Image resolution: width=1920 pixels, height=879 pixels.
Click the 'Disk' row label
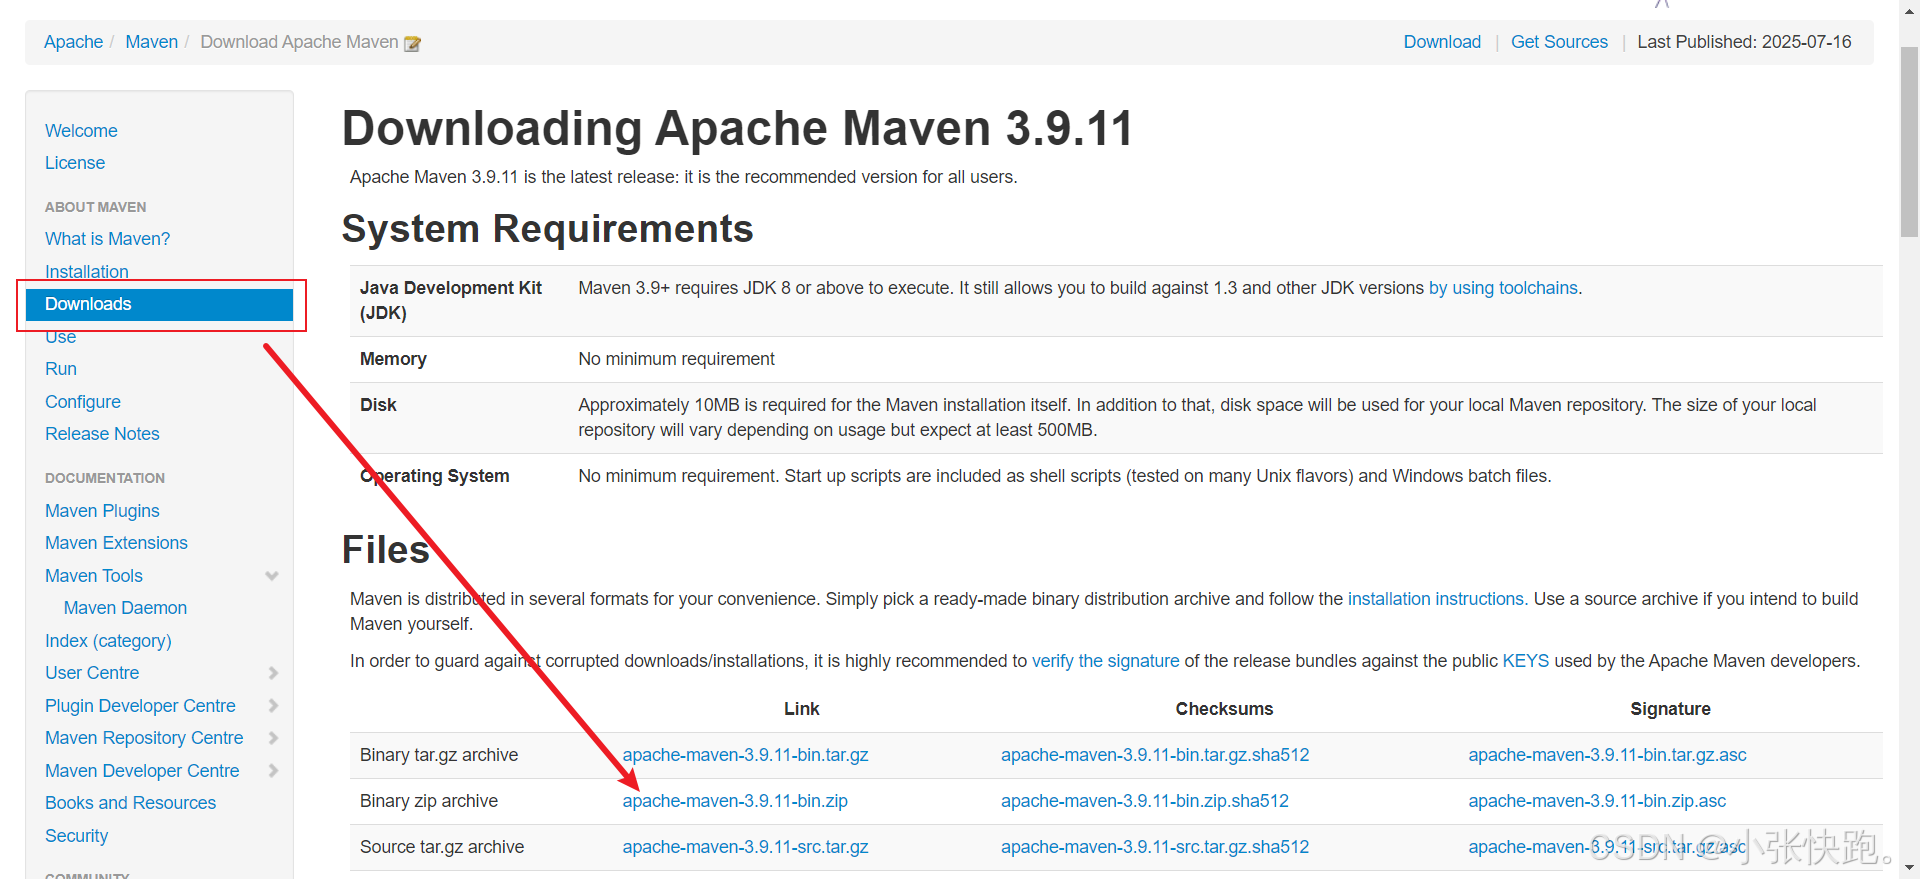[x=378, y=405]
